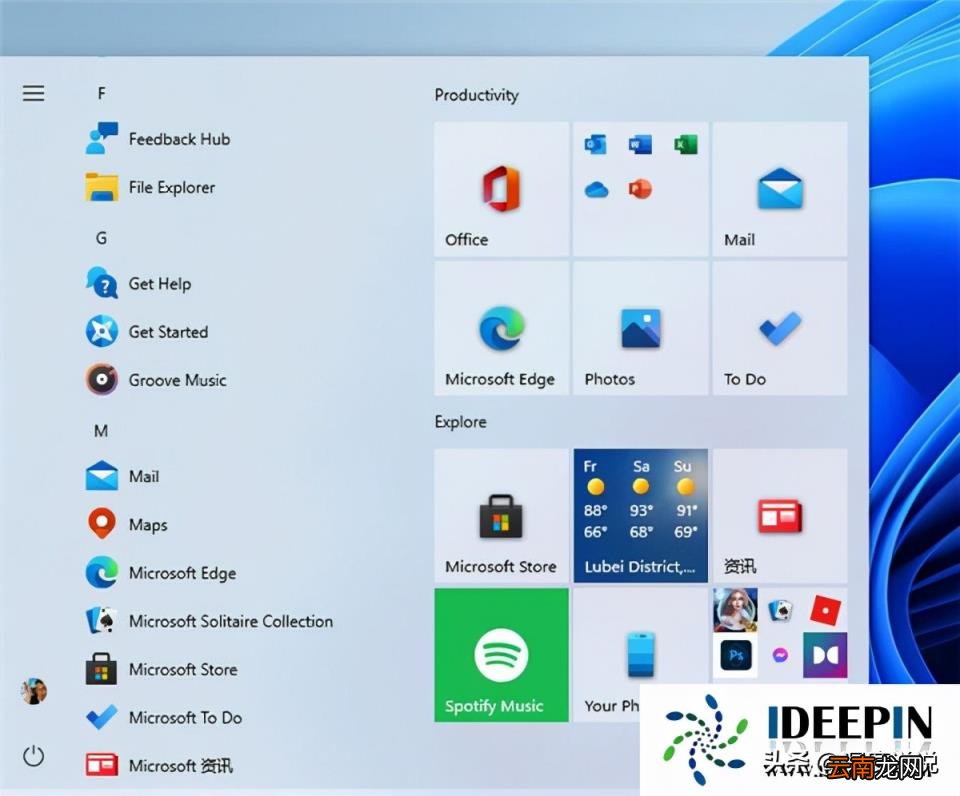
Task: Click the PowerPoint icon in the Office folder tile
Action: click(x=640, y=190)
